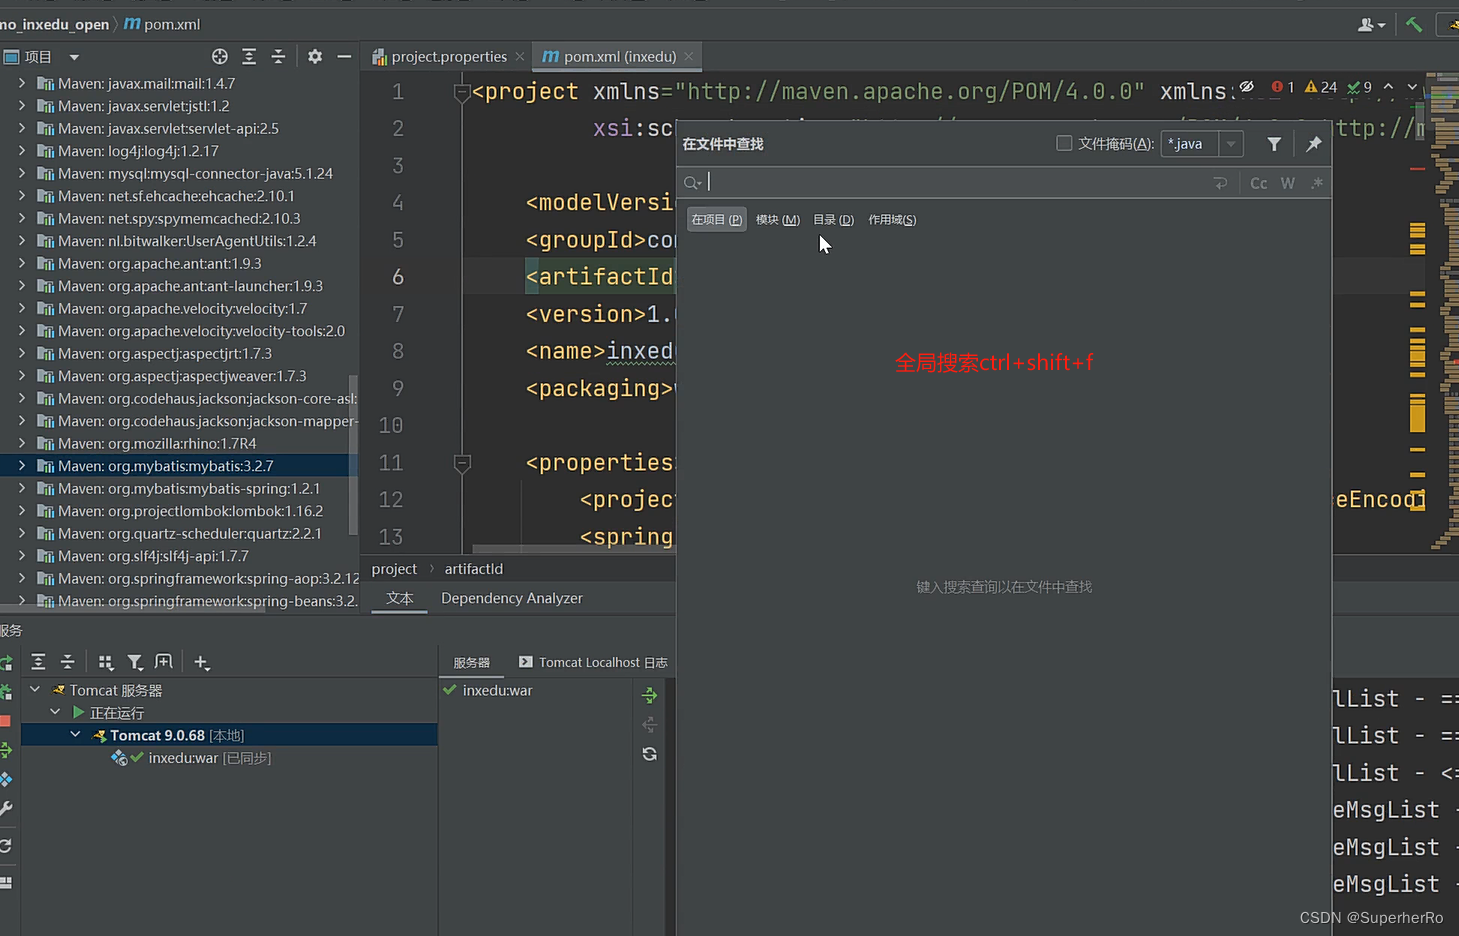Image resolution: width=1459 pixels, height=936 pixels.
Task: Collapse all in Services toolbar
Action: (x=67, y=662)
